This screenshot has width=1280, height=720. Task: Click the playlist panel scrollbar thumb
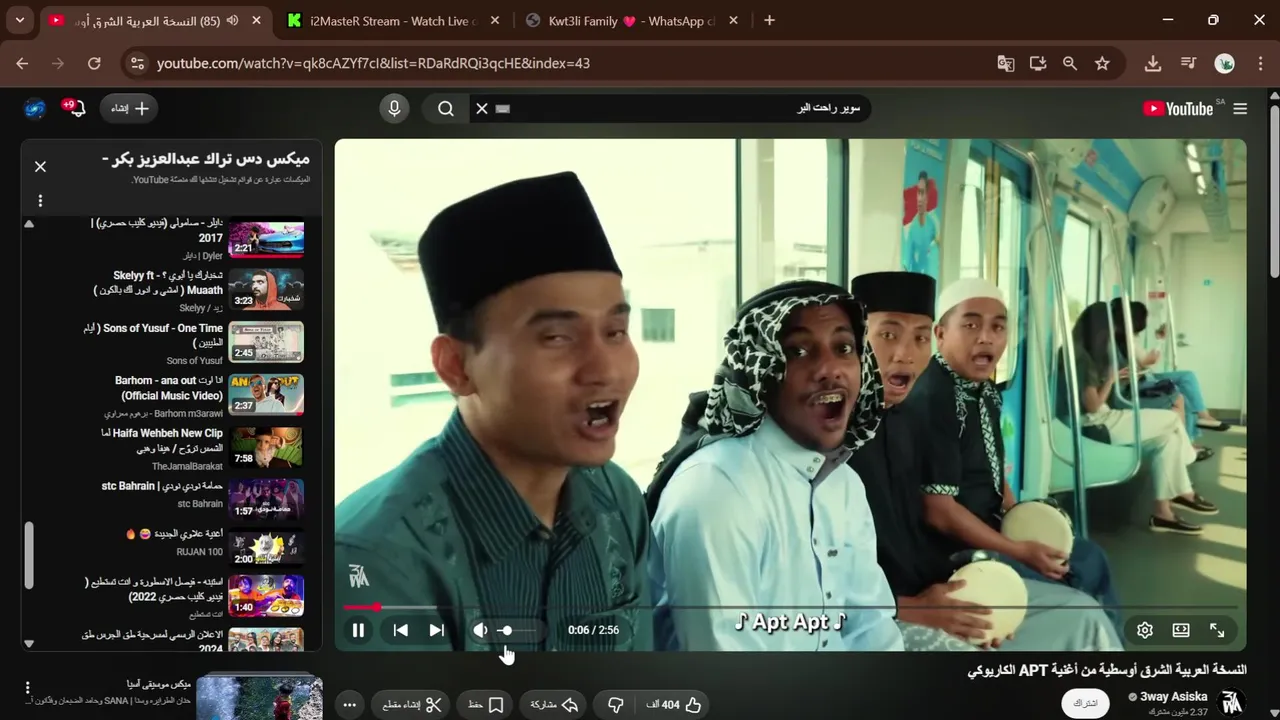point(28,555)
